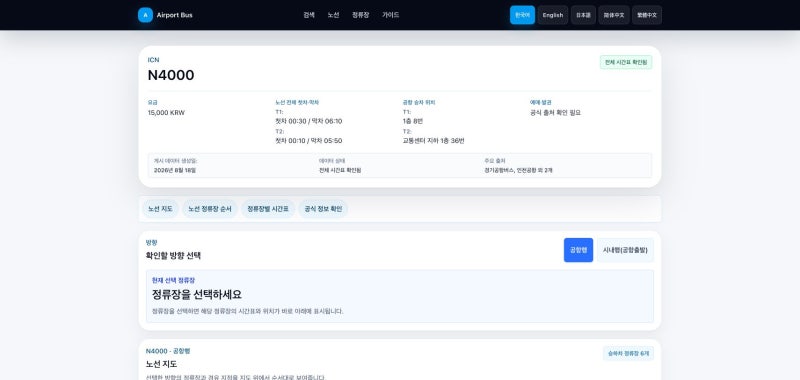Viewport: 800px width, 380px height.
Task: Go to the 노선 navigation item
Action: [x=333, y=15]
